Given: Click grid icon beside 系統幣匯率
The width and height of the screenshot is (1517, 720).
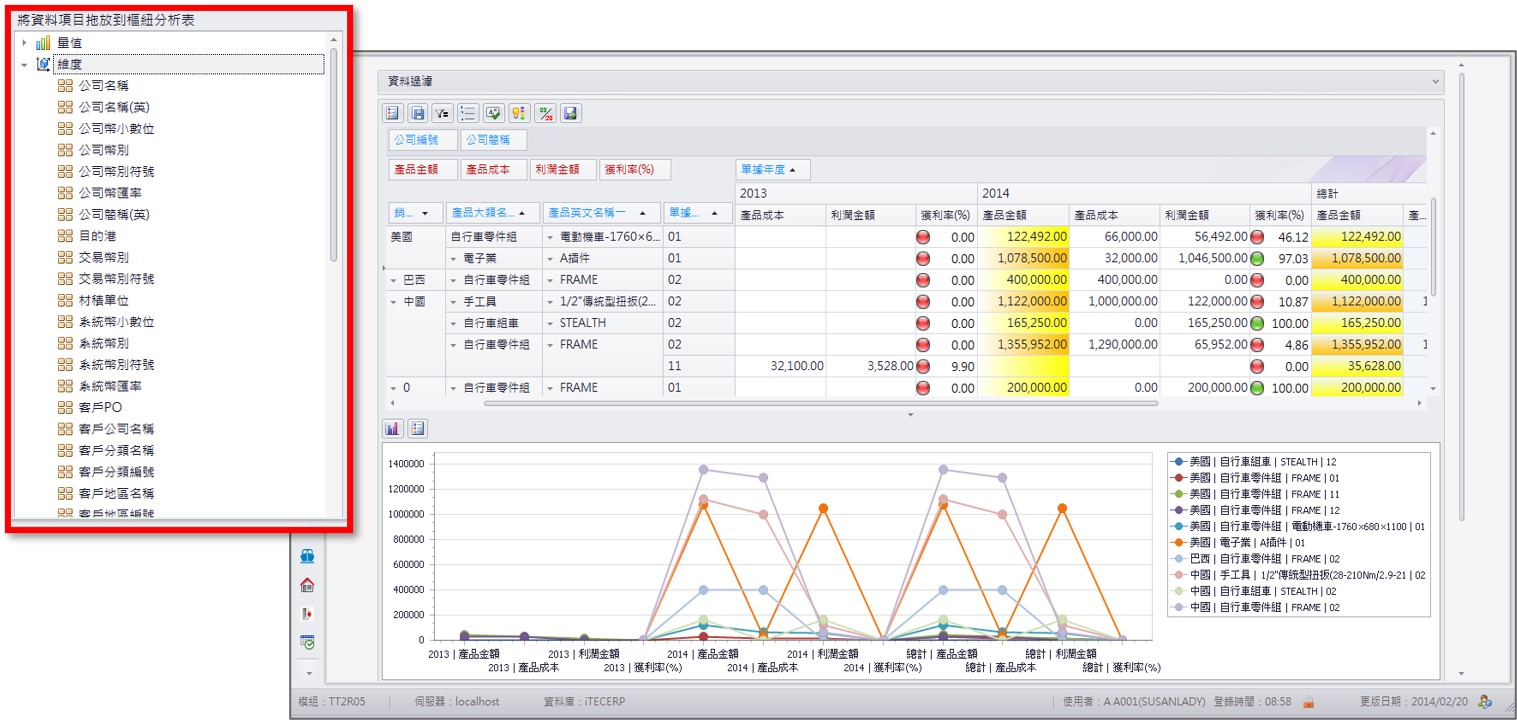Looking at the screenshot, I should 65,386.
